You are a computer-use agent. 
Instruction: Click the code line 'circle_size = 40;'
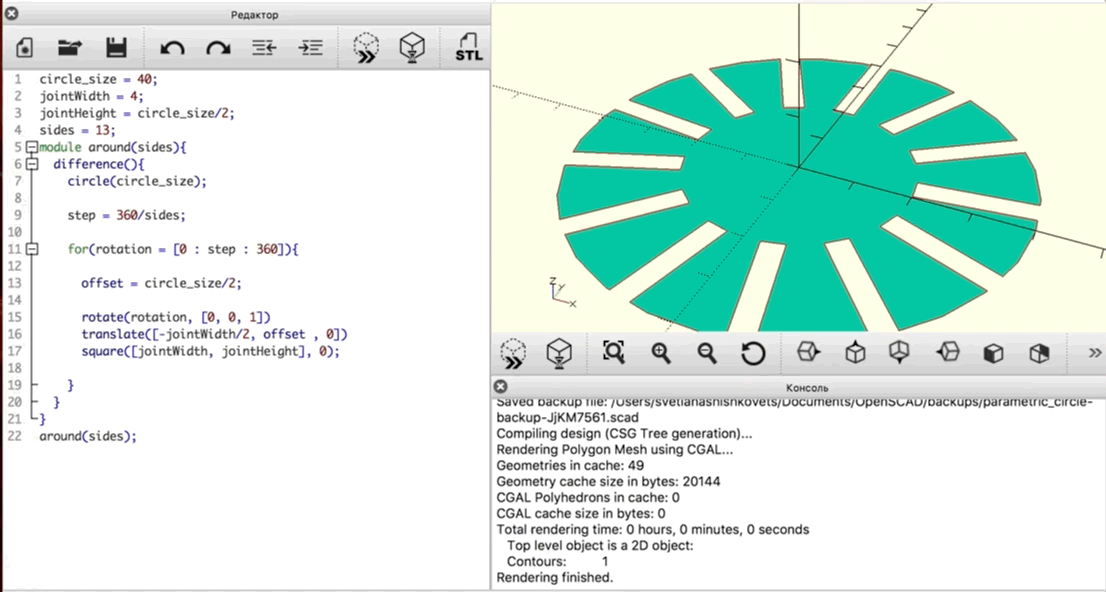tap(99, 79)
